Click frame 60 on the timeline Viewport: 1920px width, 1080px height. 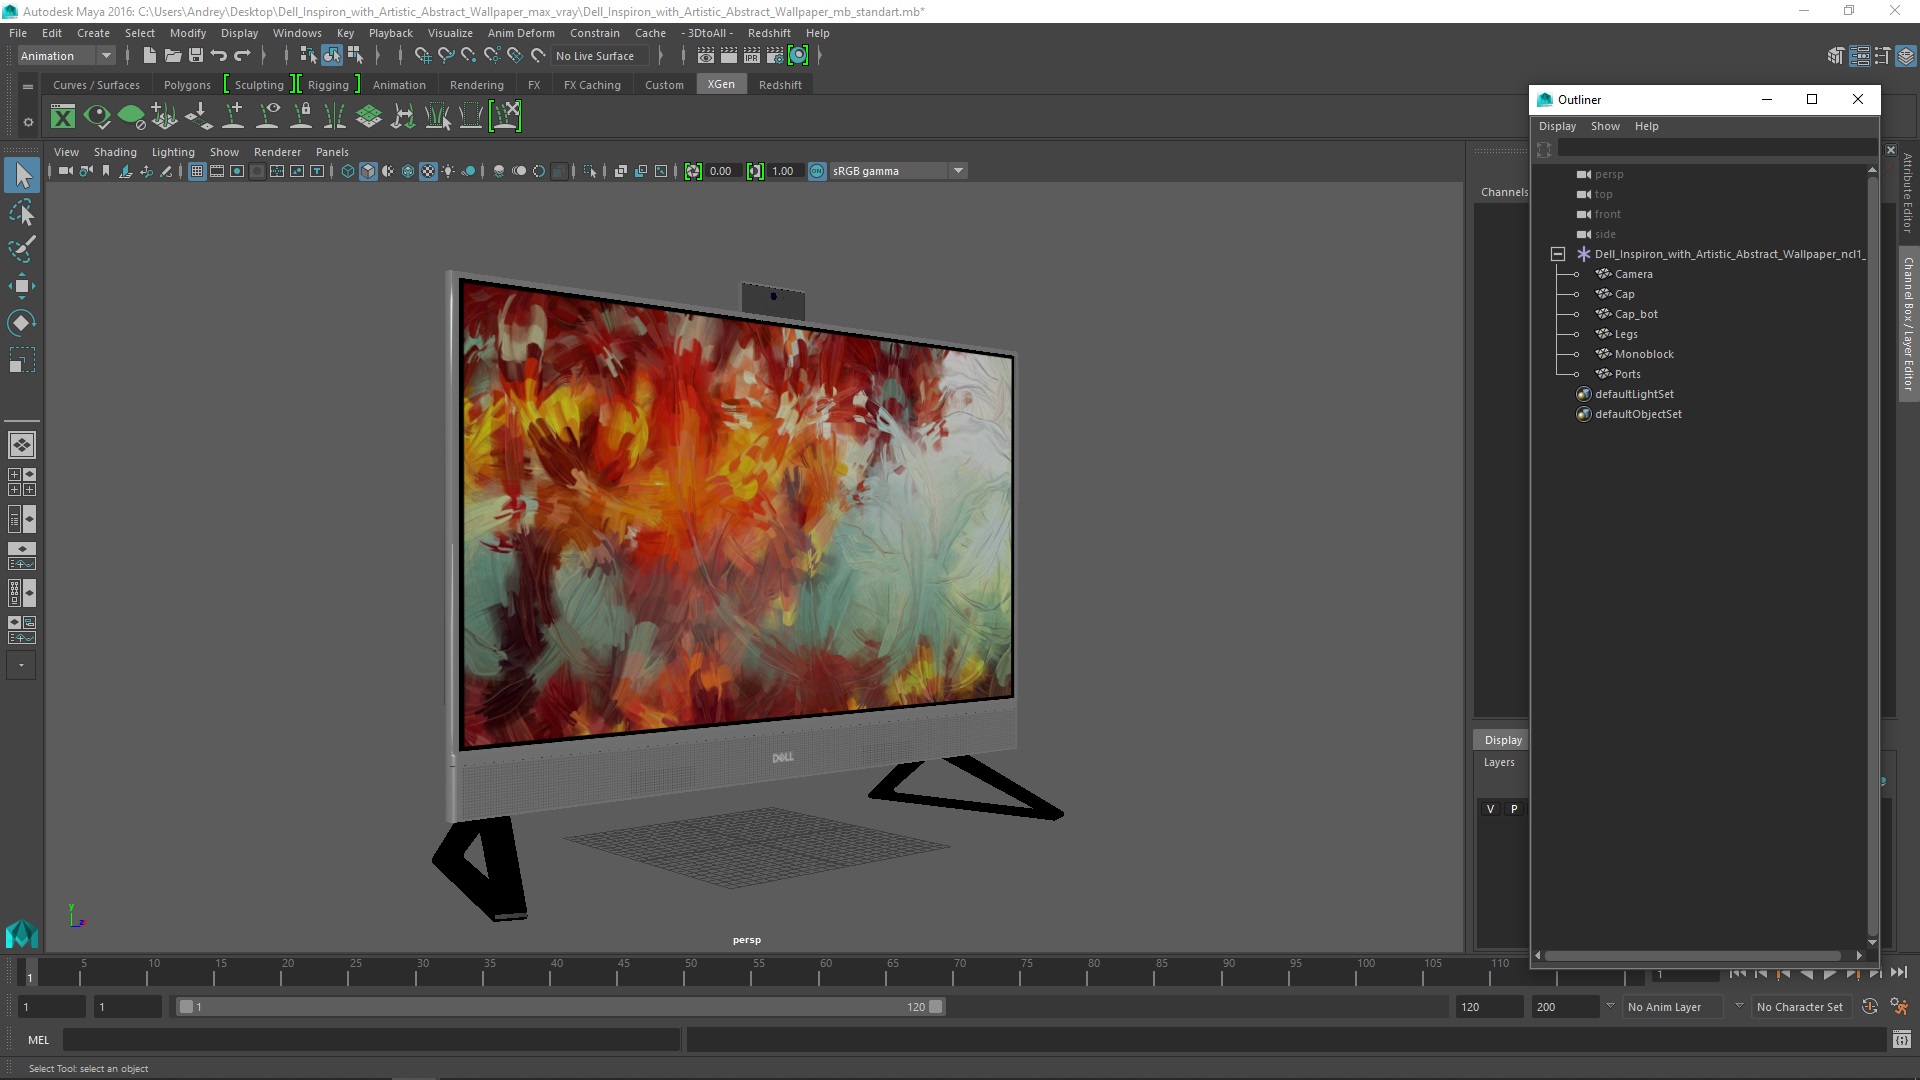pos(826,972)
